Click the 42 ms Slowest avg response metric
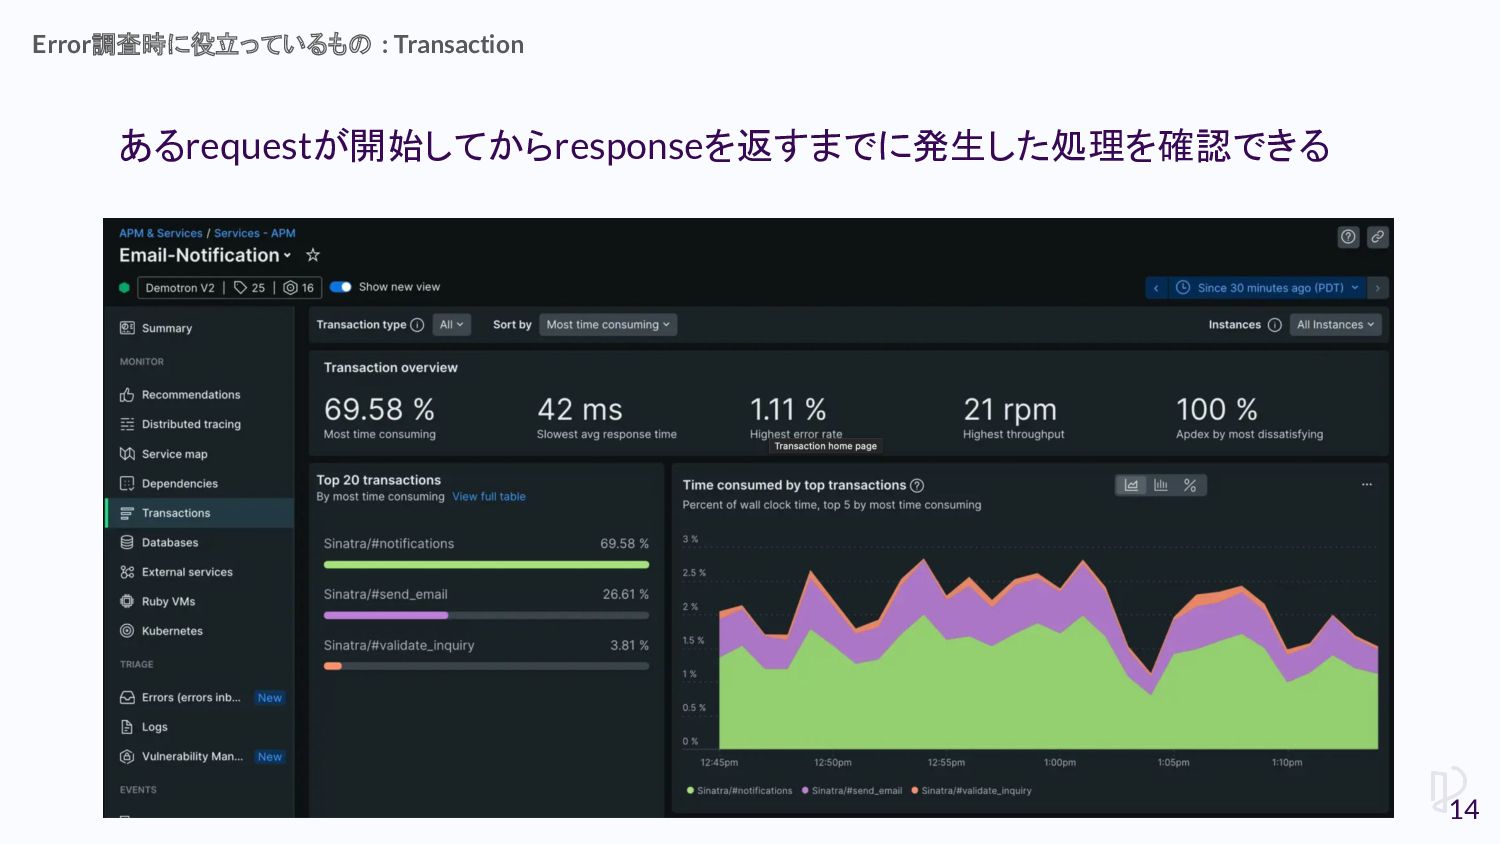Screen dimensions: 1500x844 (606, 418)
